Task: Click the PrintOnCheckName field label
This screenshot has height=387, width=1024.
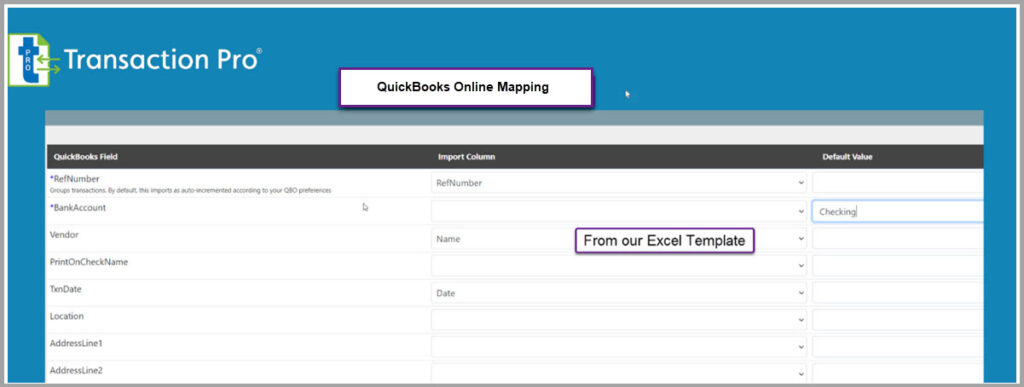Action: 89,262
